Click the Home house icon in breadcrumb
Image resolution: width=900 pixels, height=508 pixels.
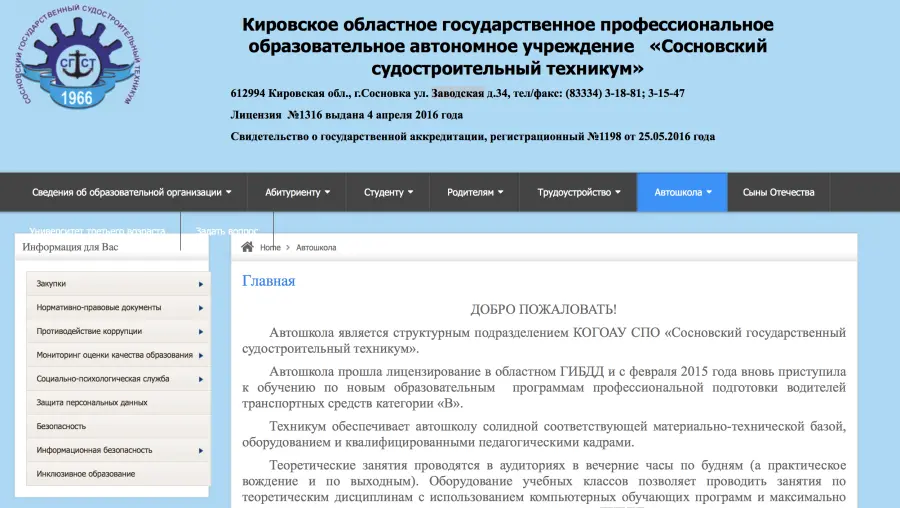247,247
